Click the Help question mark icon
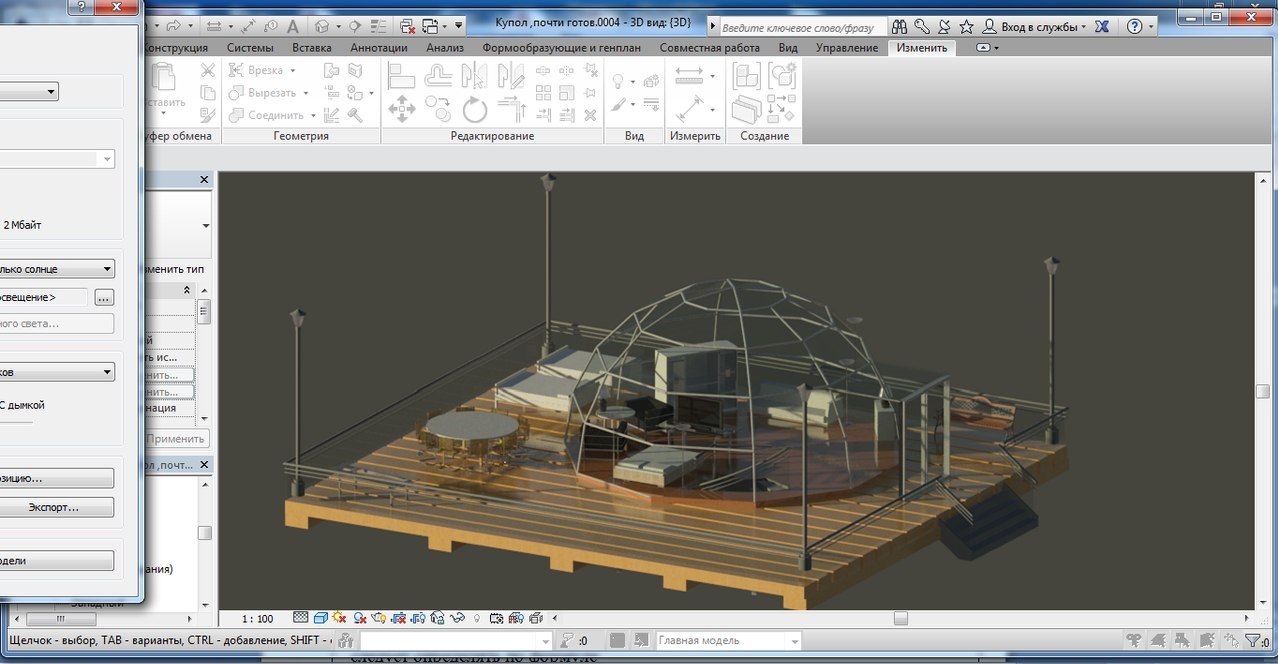The width and height of the screenshot is (1278, 664). [1134, 26]
